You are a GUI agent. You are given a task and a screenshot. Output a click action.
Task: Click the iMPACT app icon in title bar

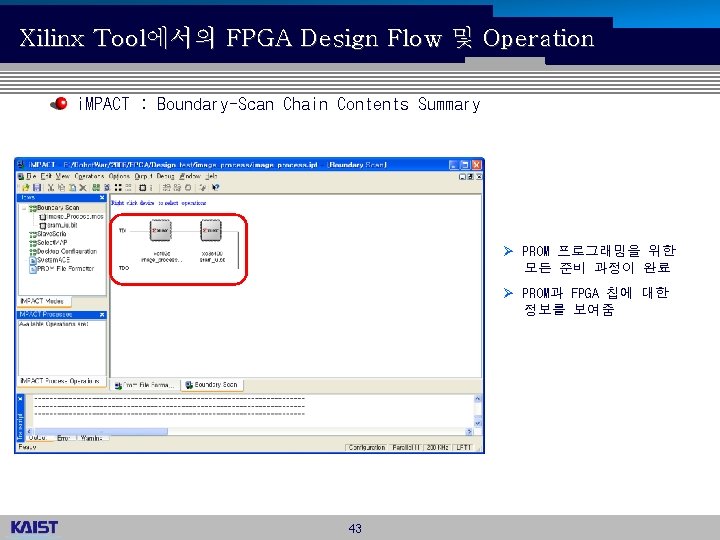[x=21, y=164]
